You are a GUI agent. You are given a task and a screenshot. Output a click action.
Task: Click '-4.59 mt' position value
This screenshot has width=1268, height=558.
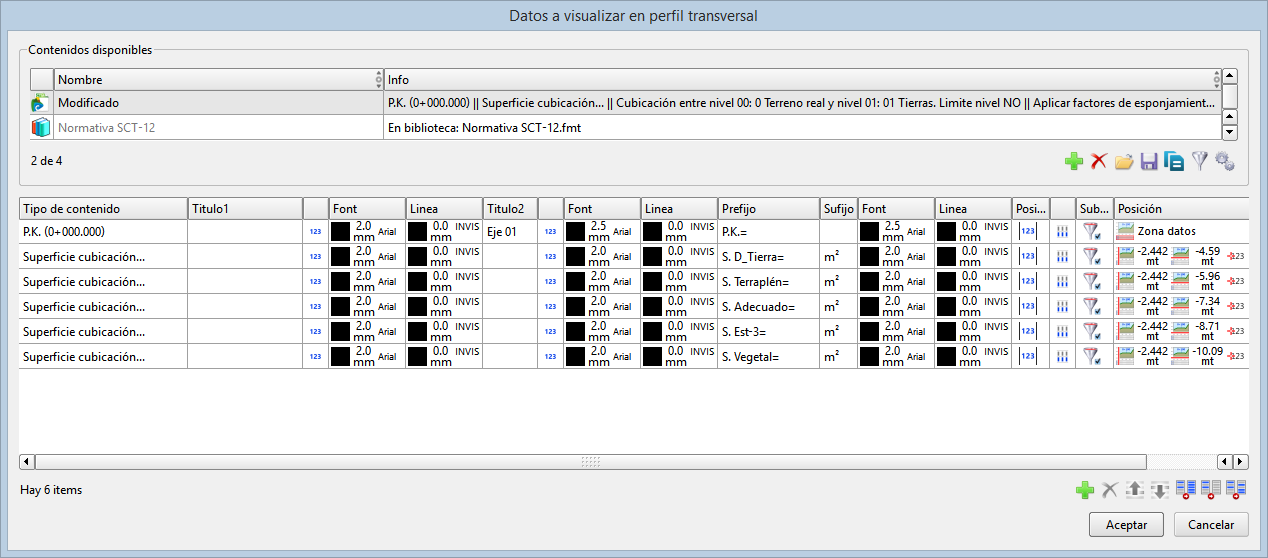coord(1209,256)
